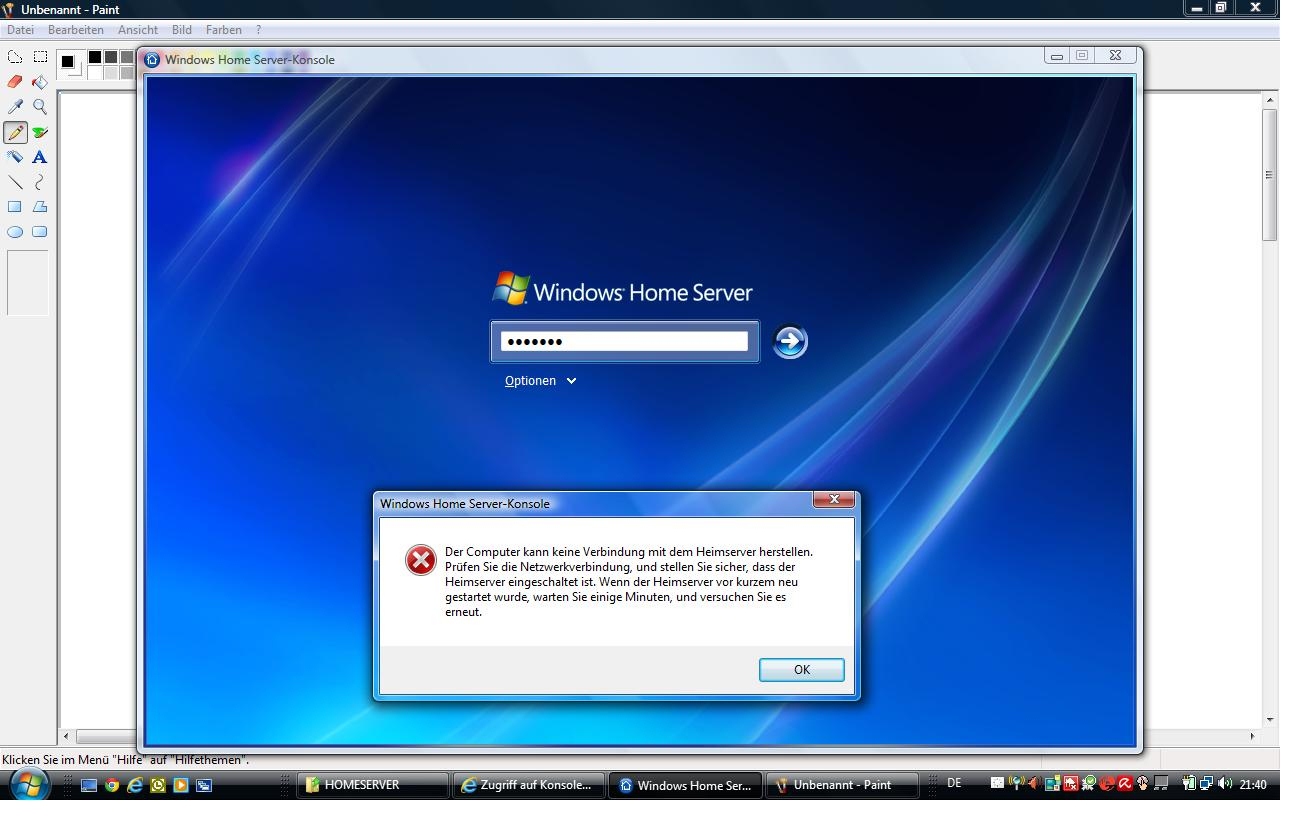Activate the Magnifier tool in Paint
The height and width of the screenshot is (823, 1299).
click(40, 107)
